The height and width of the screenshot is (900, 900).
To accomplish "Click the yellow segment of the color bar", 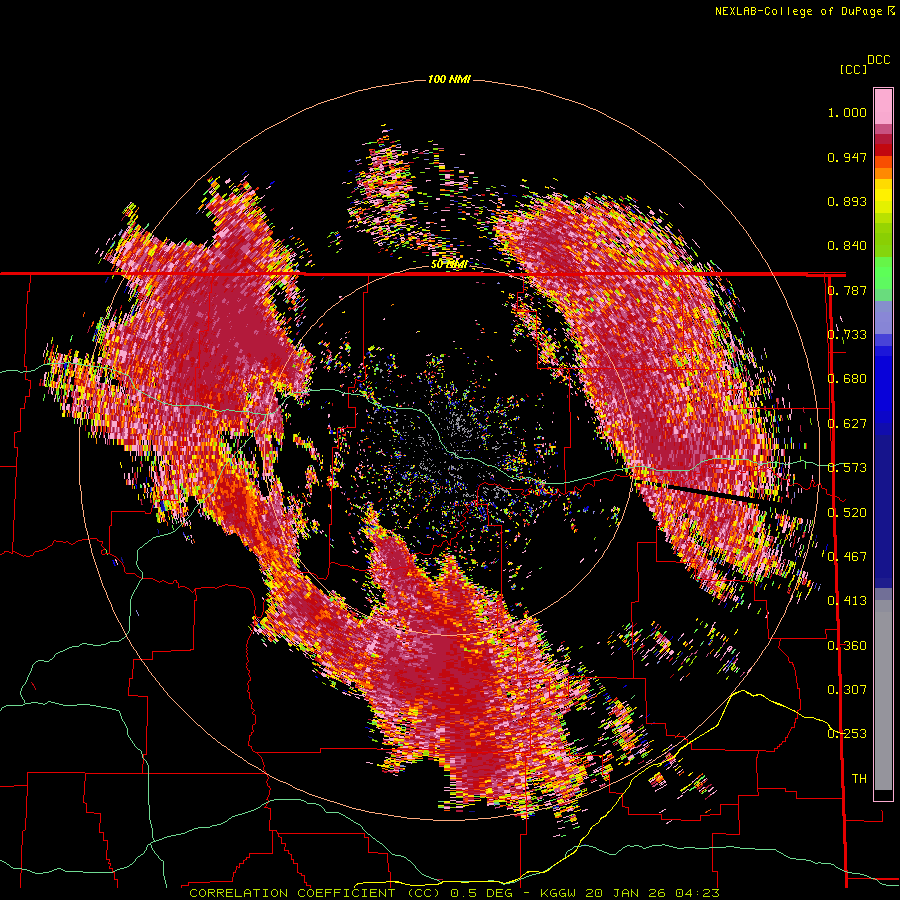I will (883, 196).
